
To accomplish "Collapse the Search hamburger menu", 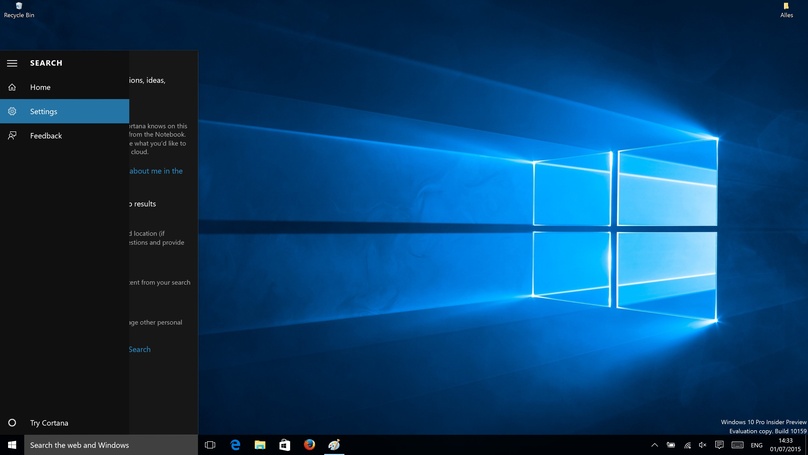I will tap(12, 63).
